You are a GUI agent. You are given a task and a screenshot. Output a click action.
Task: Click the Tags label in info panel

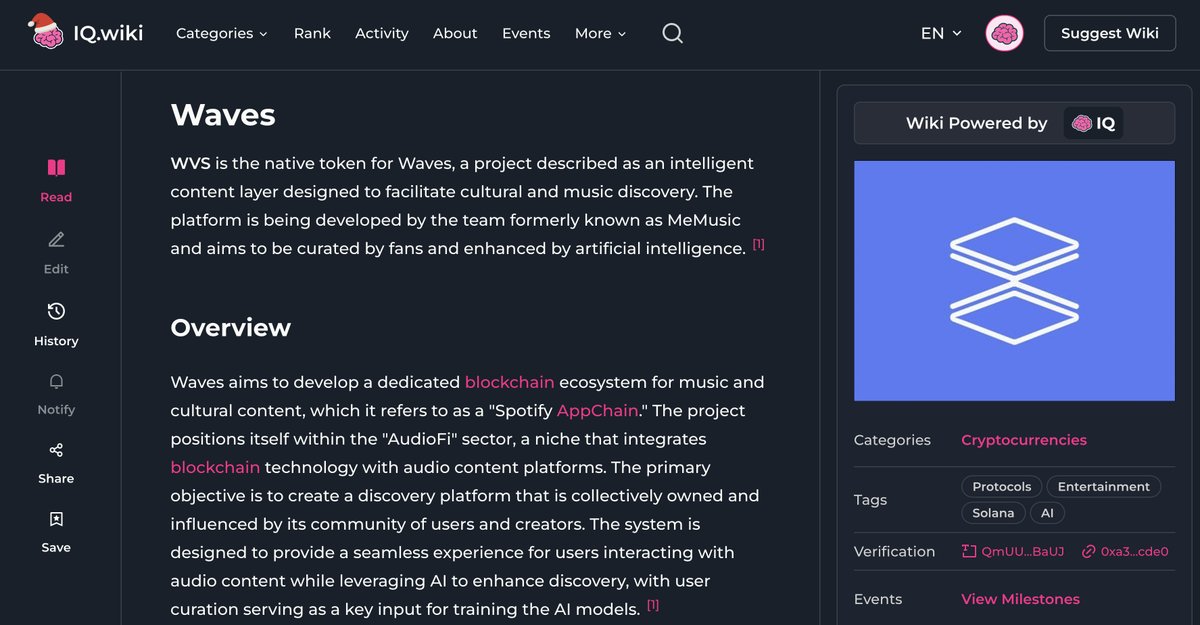click(870, 500)
